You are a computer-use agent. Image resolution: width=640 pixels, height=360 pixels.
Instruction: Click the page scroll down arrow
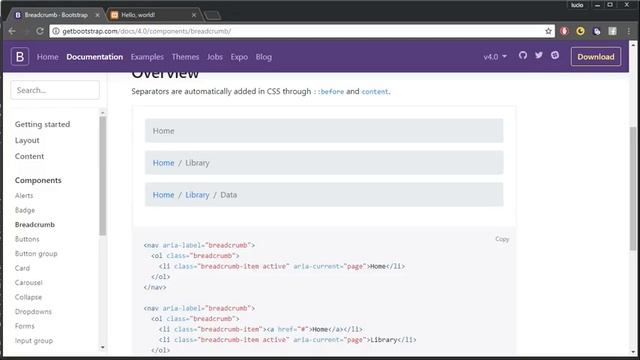[633, 352]
